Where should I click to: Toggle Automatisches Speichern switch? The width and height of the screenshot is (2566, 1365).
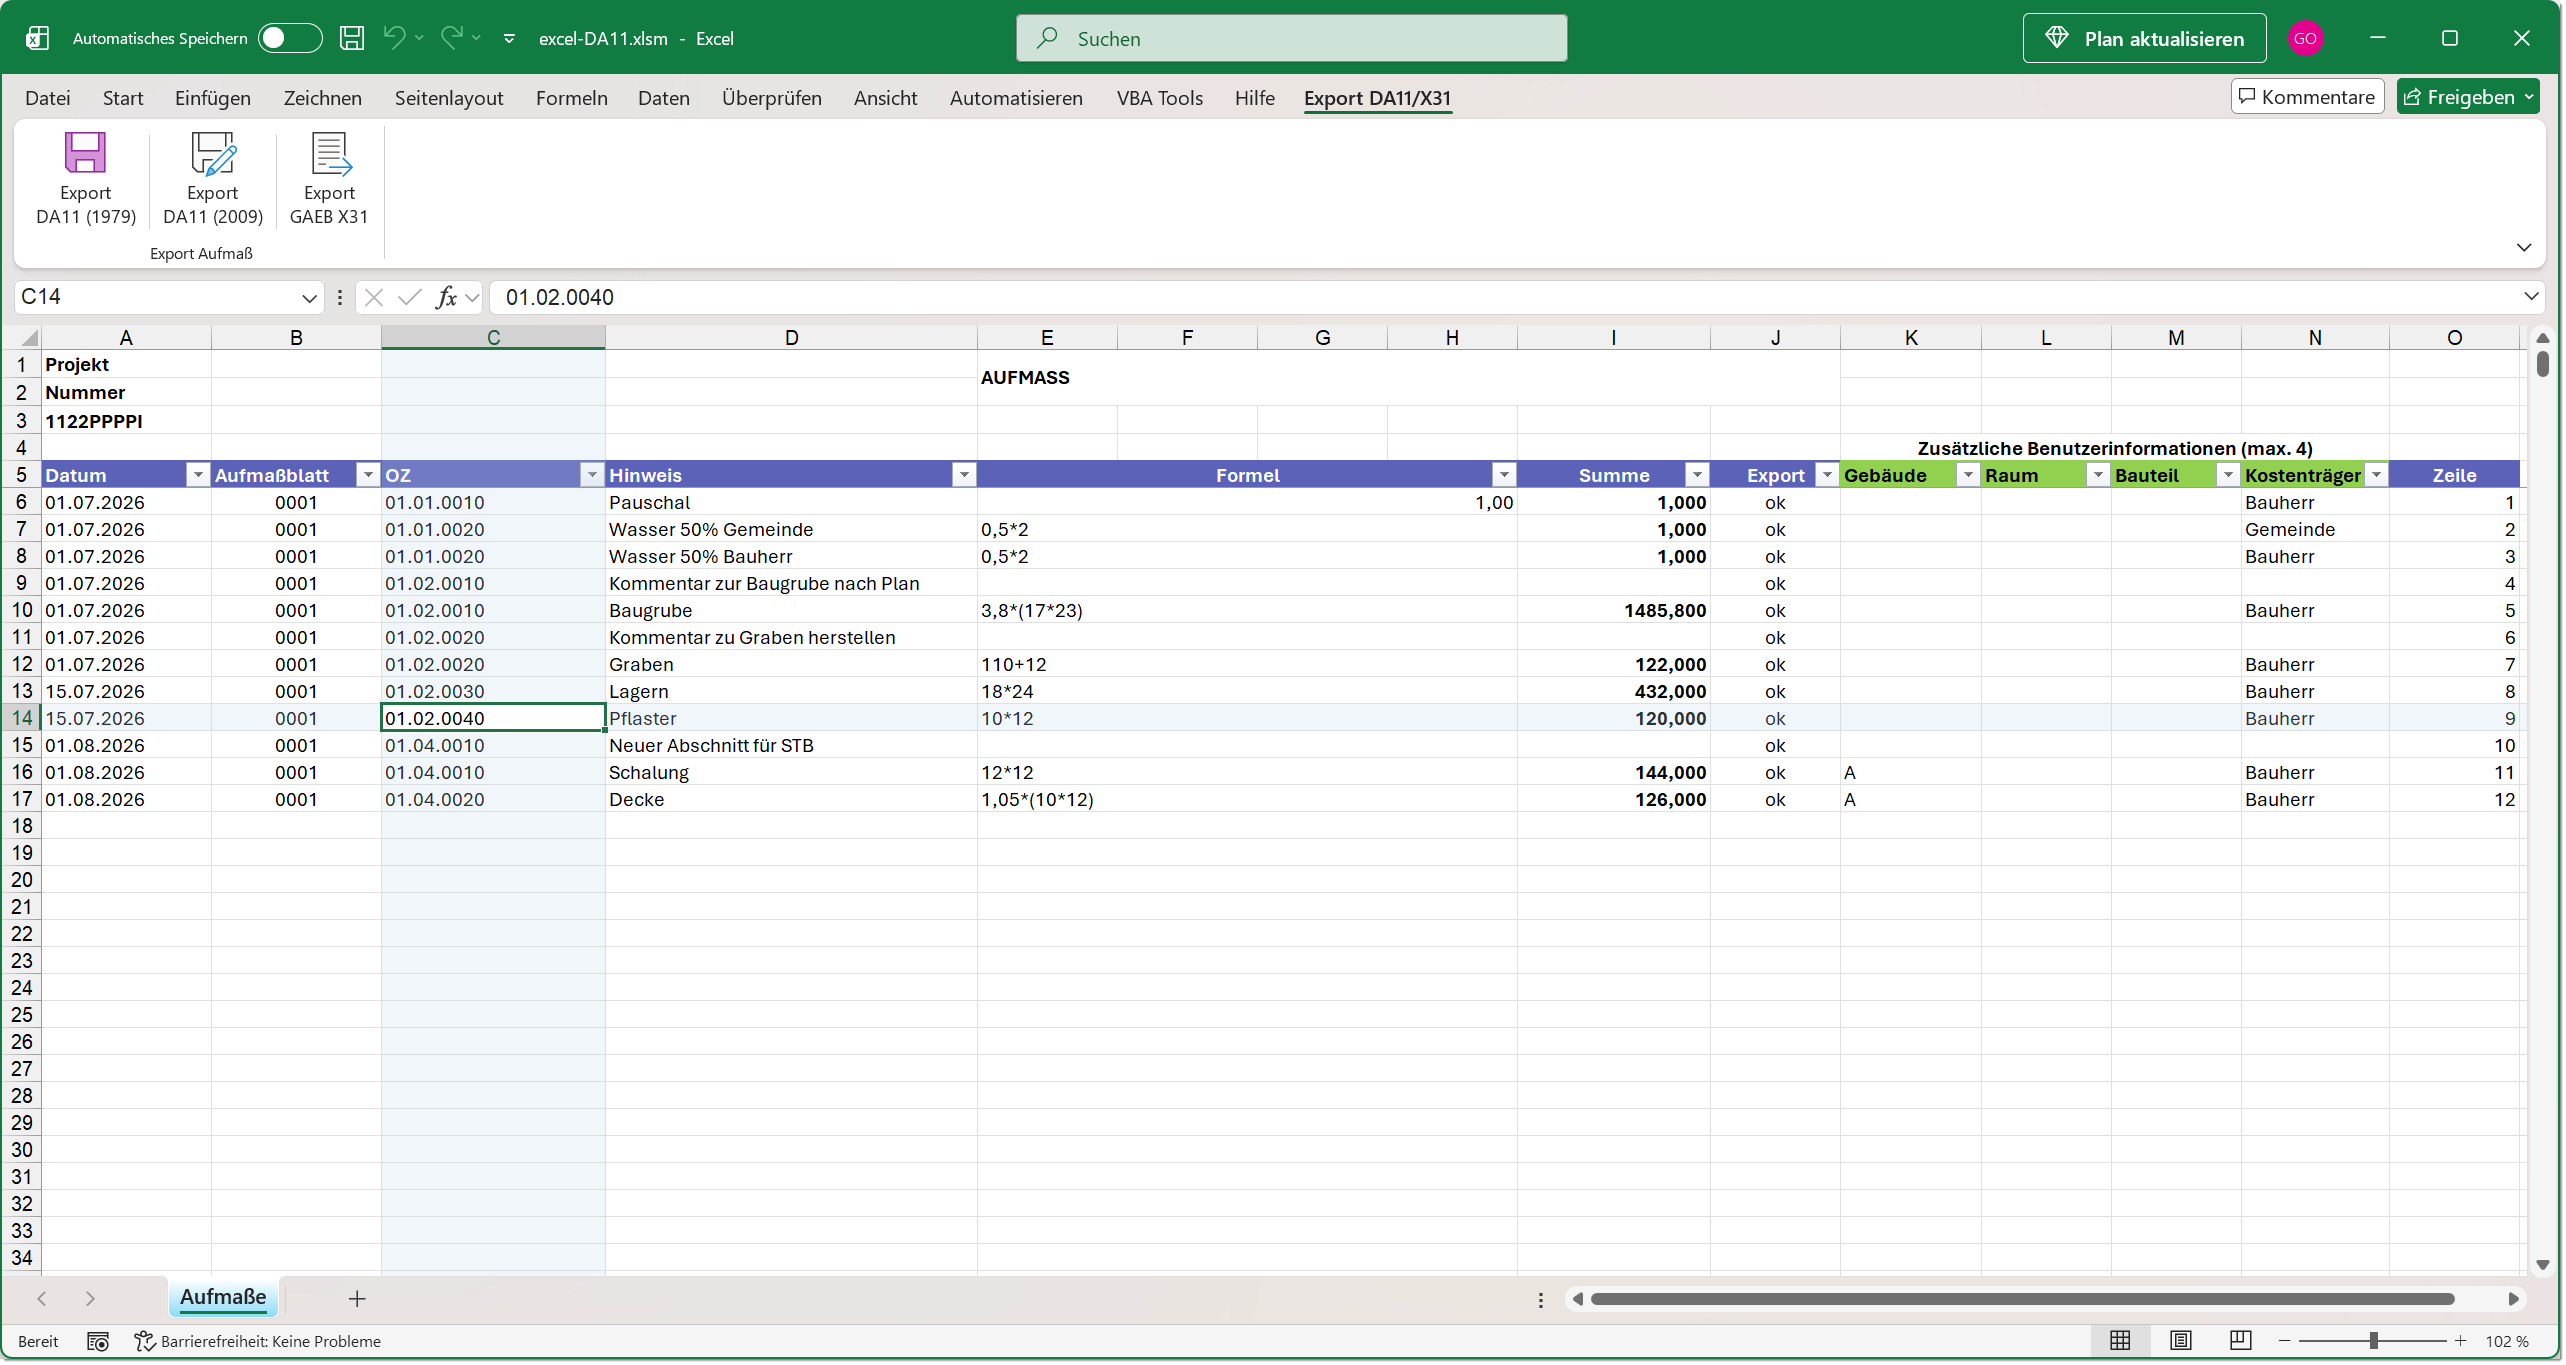(x=289, y=38)
